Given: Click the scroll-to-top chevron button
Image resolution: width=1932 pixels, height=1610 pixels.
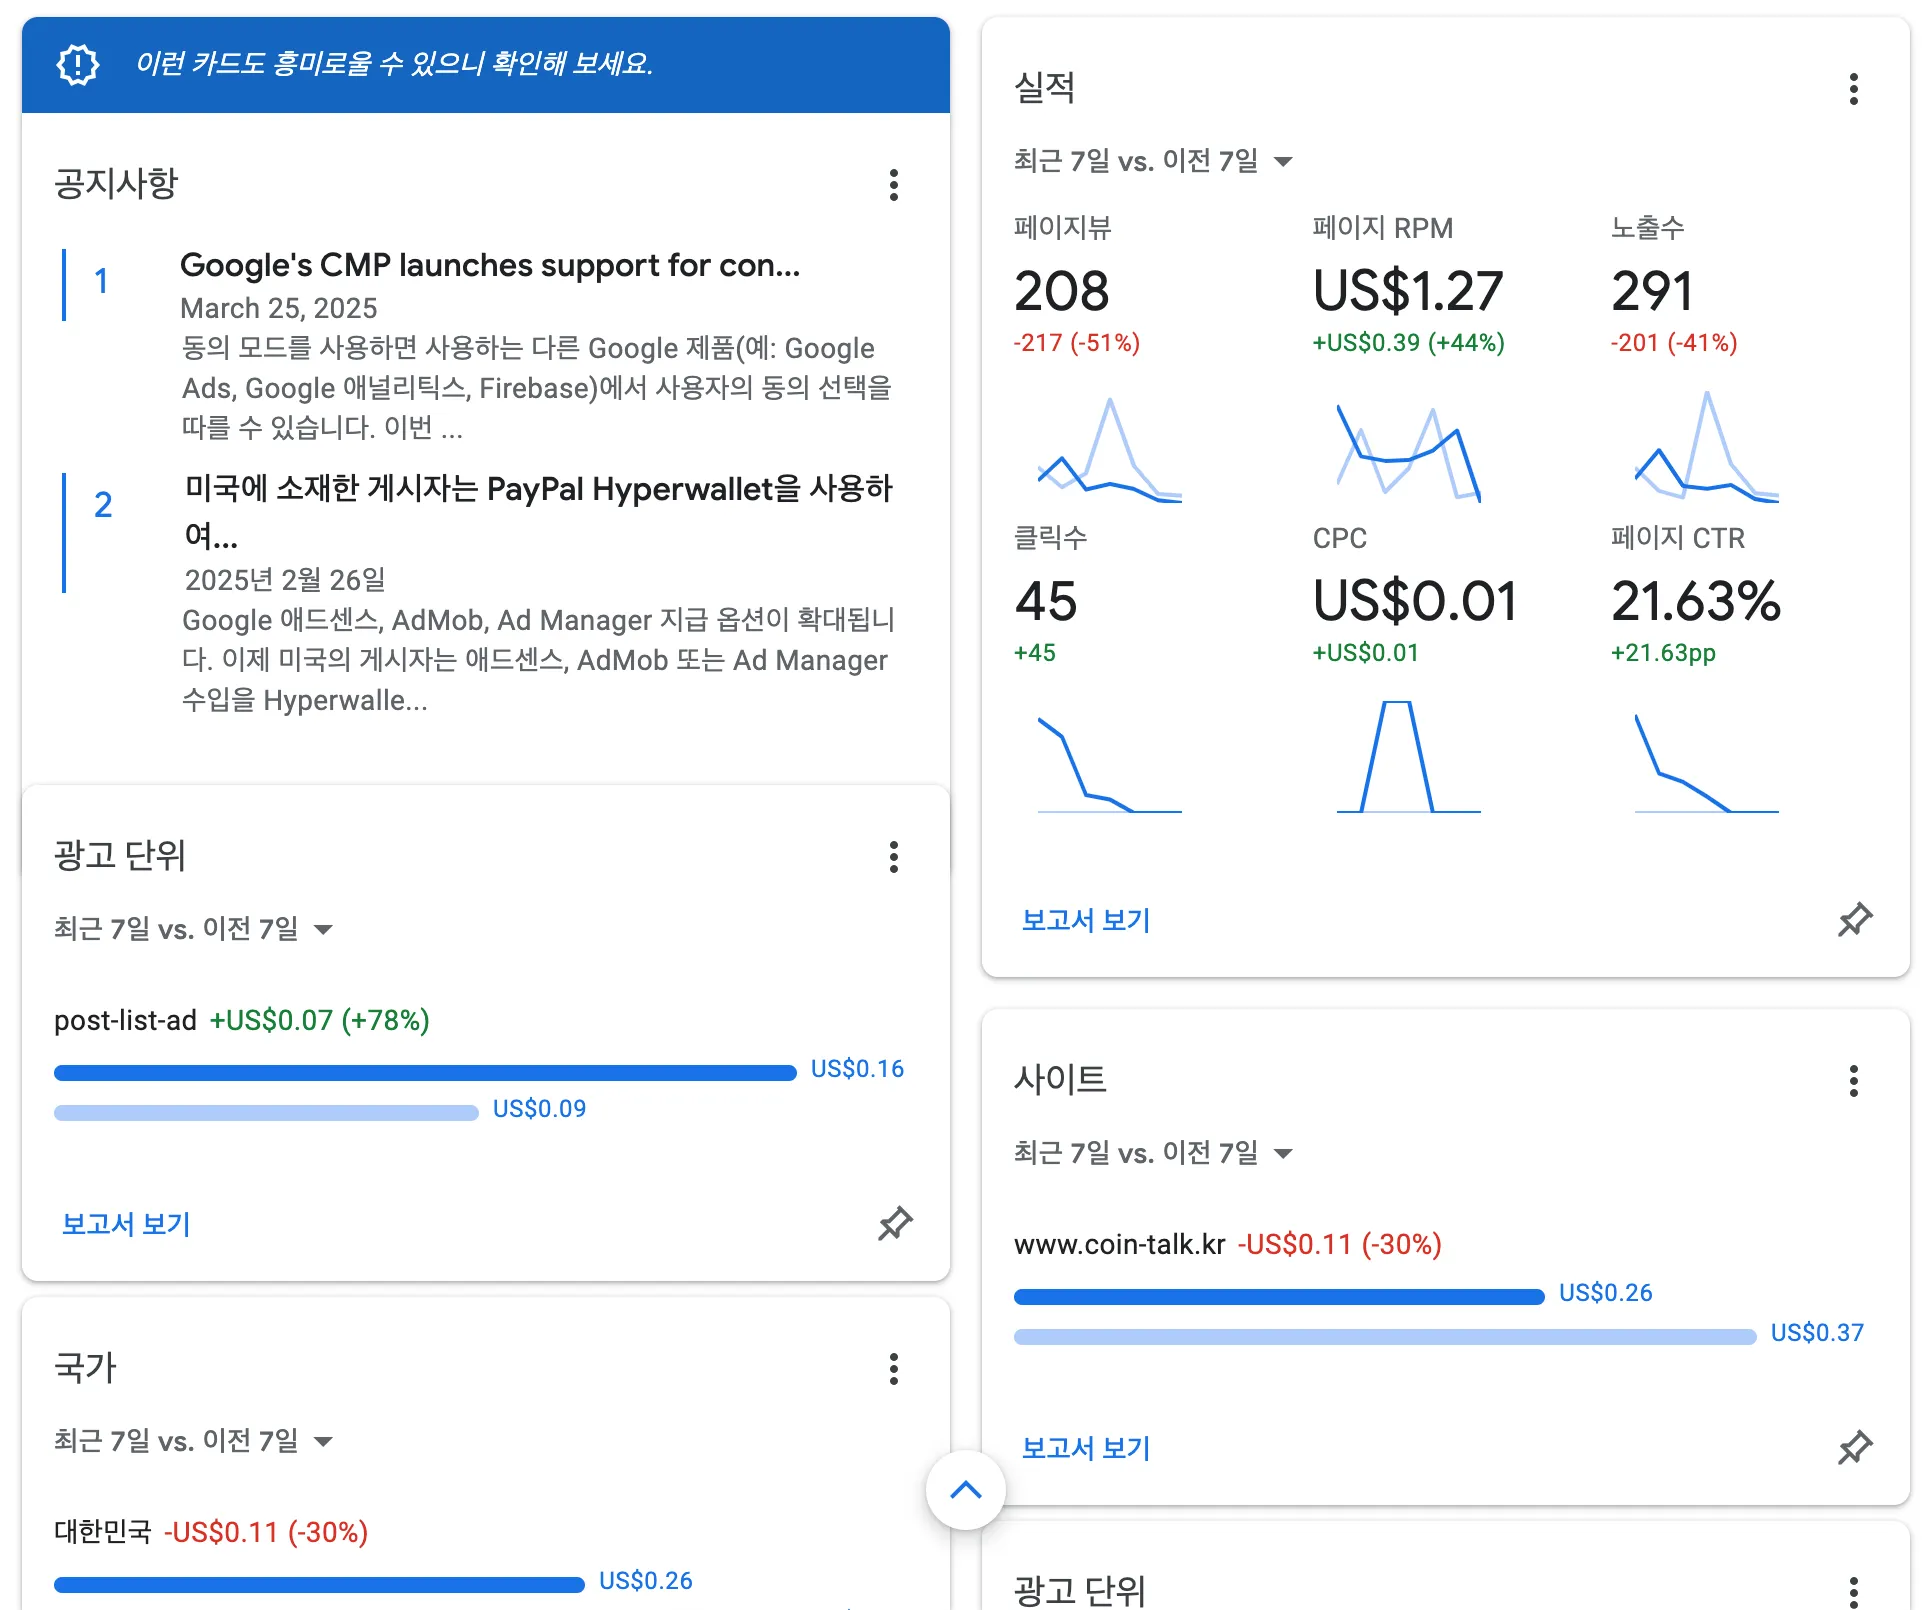Looking at the screenshot, I should 966,1490.
